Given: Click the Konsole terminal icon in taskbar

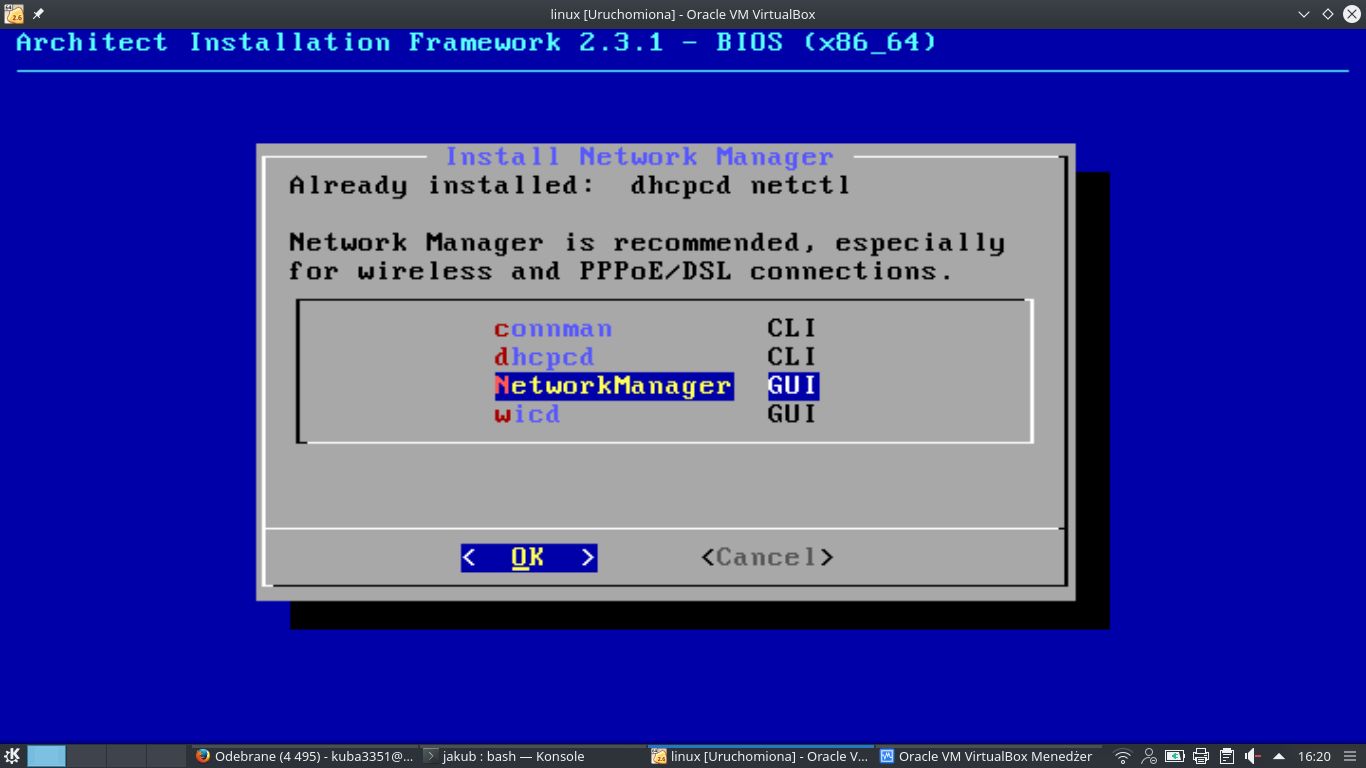Looking at the screenshot, I should pyautogui.click(x=431, y=756).
